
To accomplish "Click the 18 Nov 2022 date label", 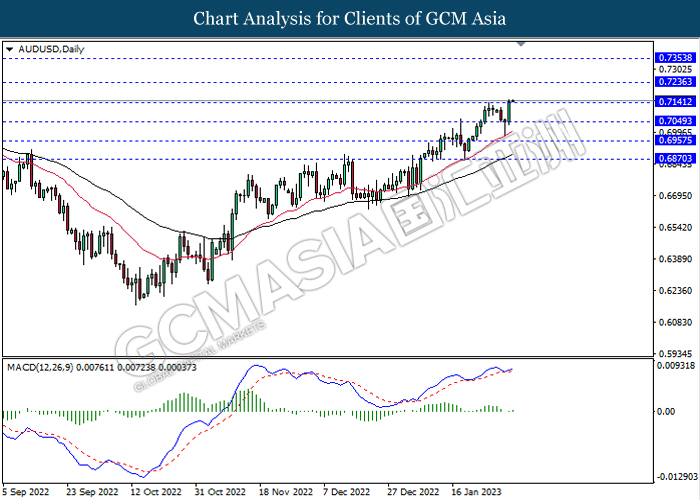I will click(x=286, y=492).
